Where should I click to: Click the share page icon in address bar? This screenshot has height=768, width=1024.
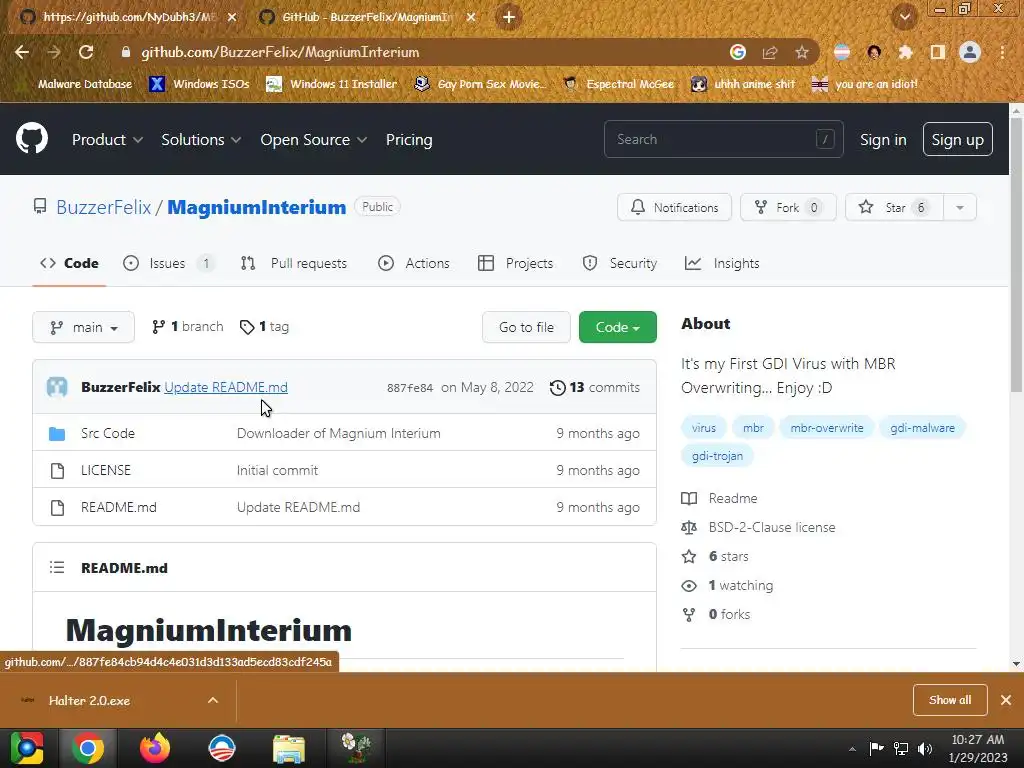[x=770, y=52]
